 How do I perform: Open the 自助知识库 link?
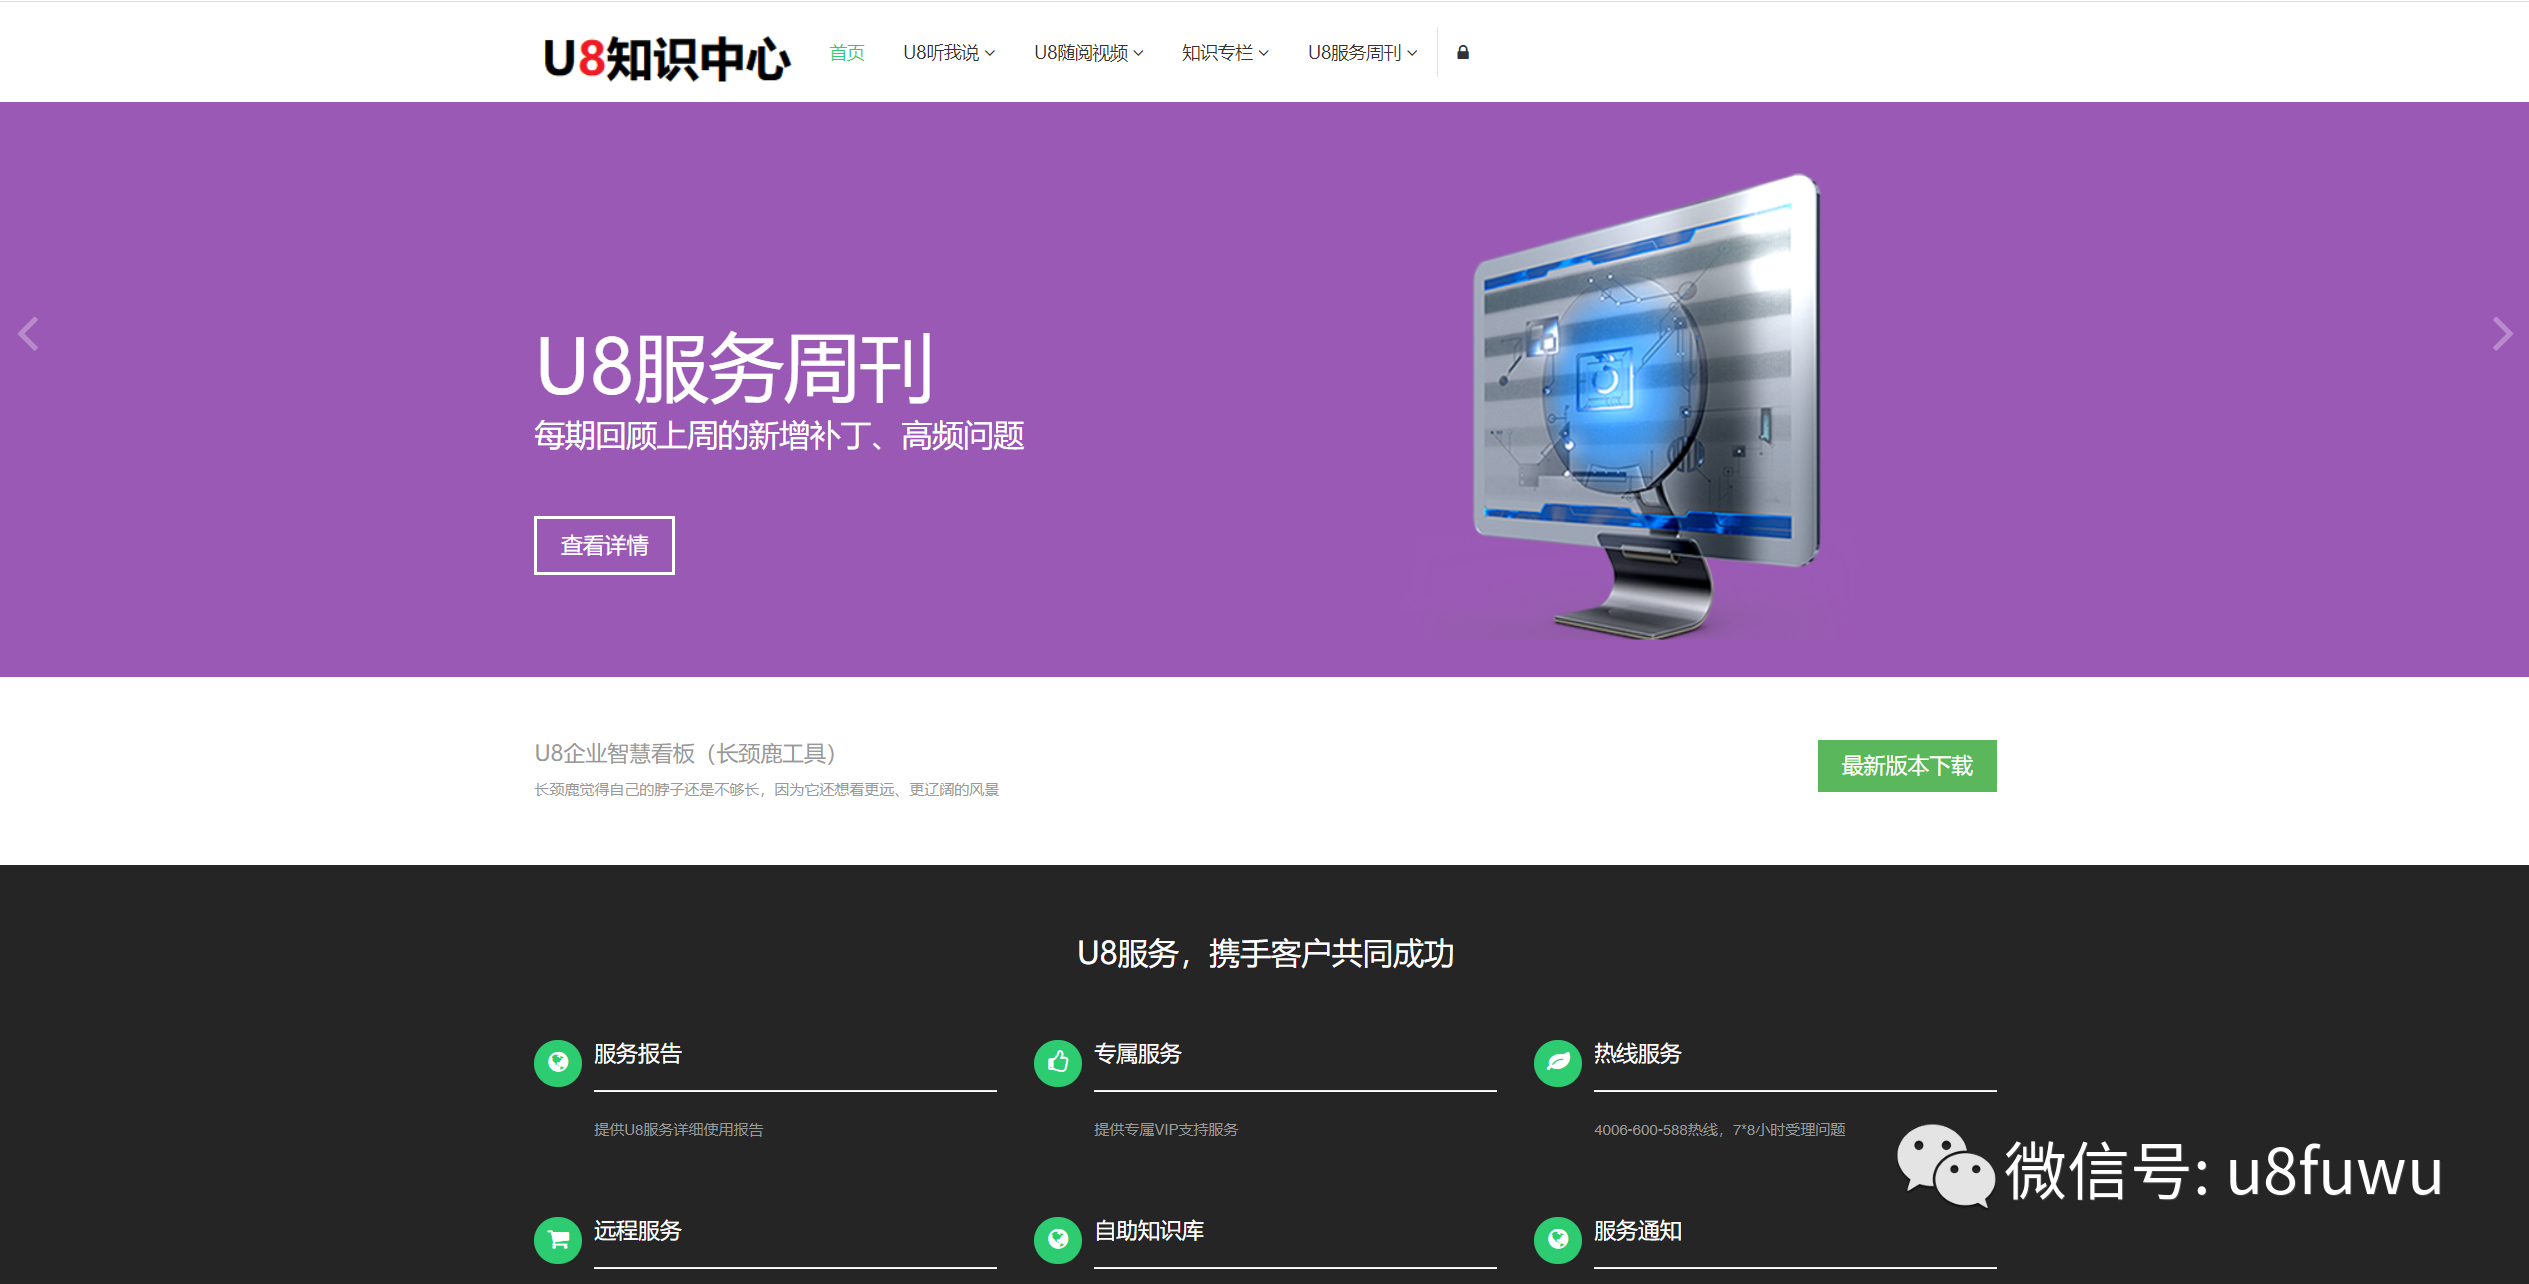tap(1149, 1231)
